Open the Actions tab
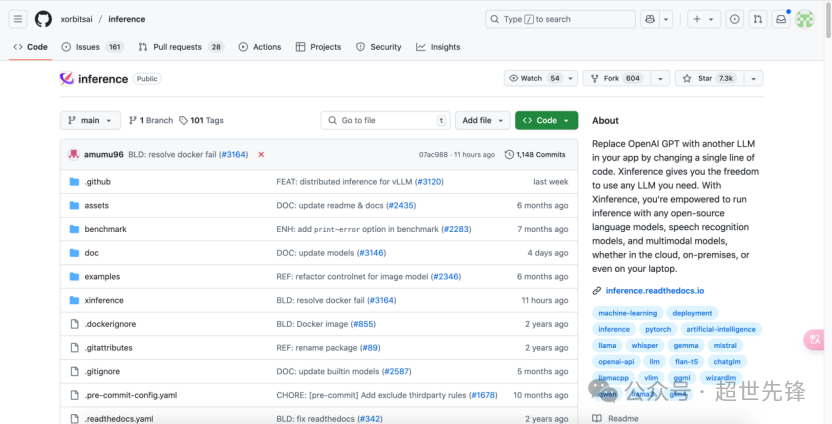This screenshot has width=832, height=424. pos(260,47)
